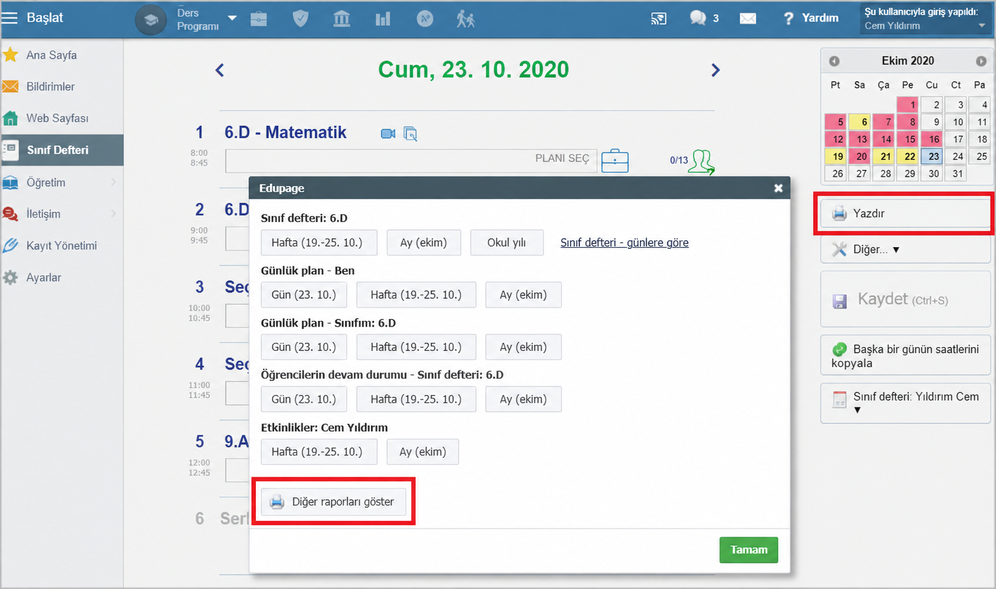Open Sınıf defteri - günlere göre link
996x589 pixels.
point(624,242)
